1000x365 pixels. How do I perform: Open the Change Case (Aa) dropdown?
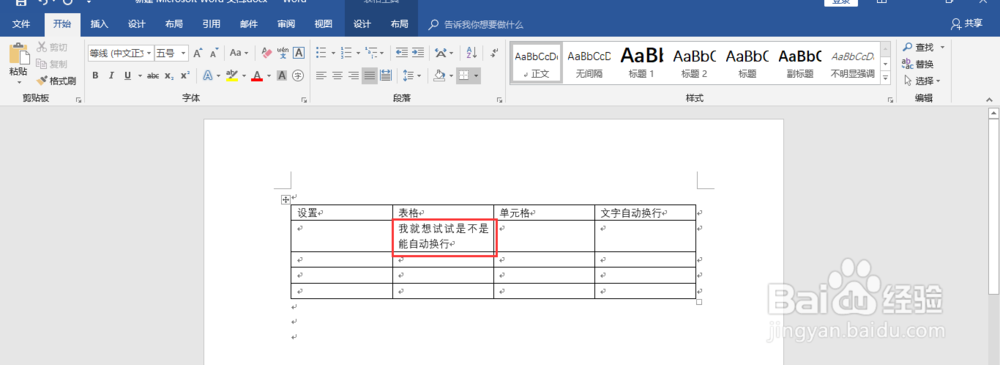[239, 53]
